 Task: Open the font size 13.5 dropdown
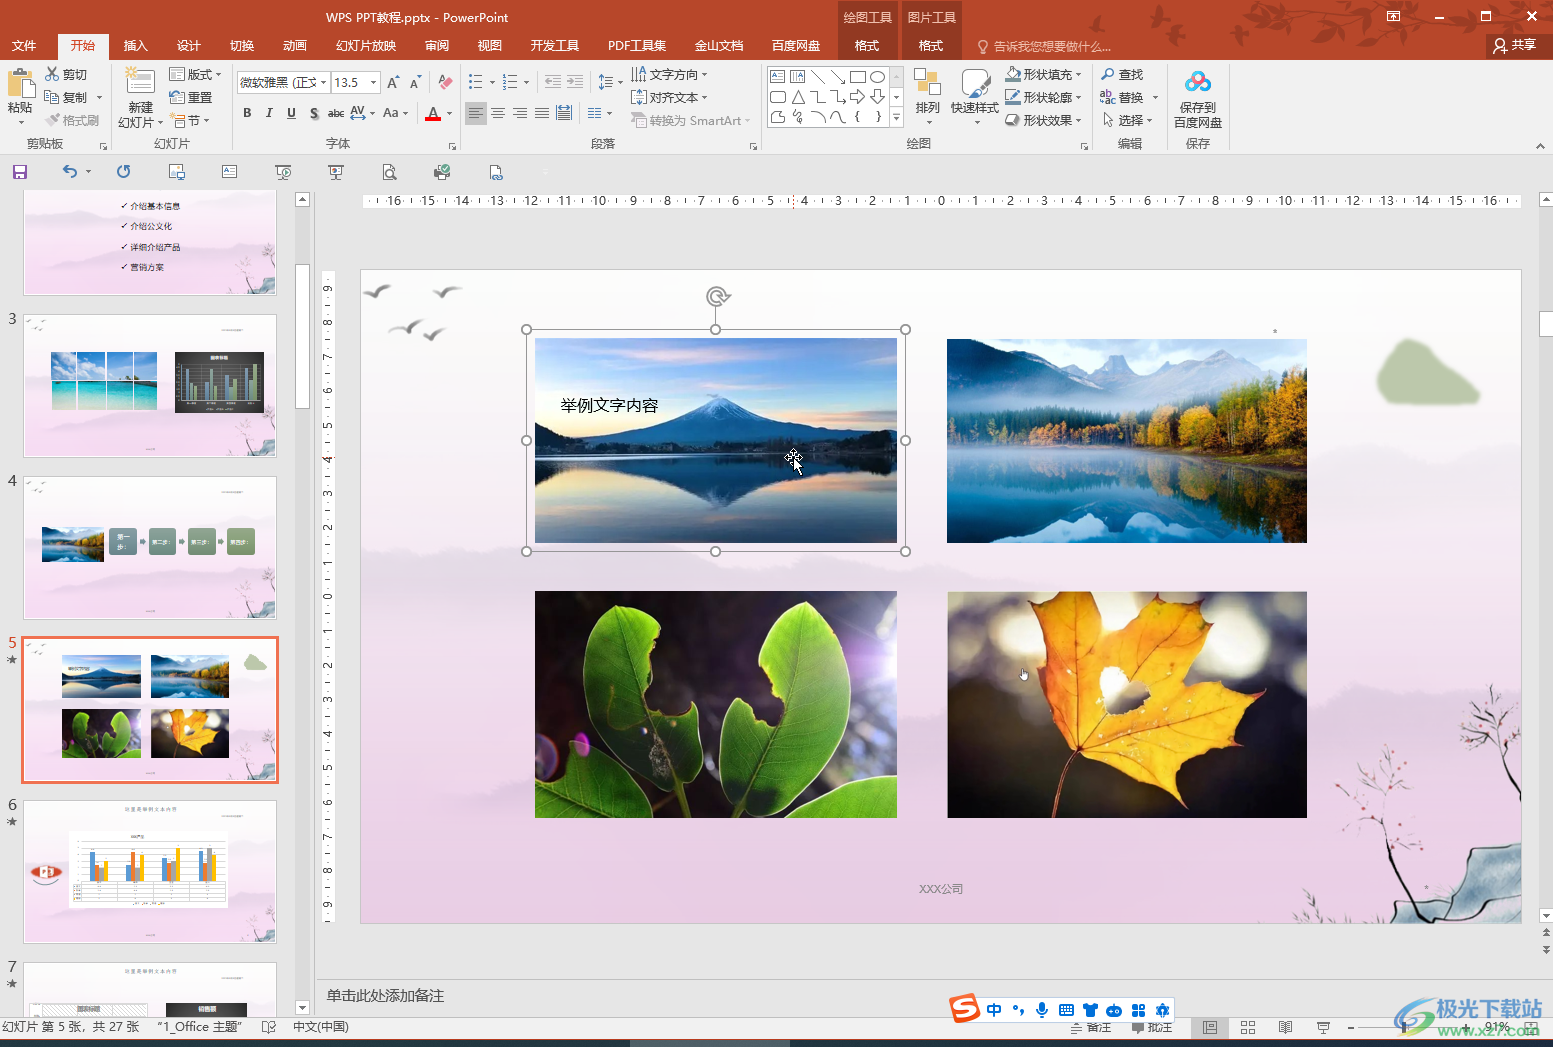click(x=374, y=82)
